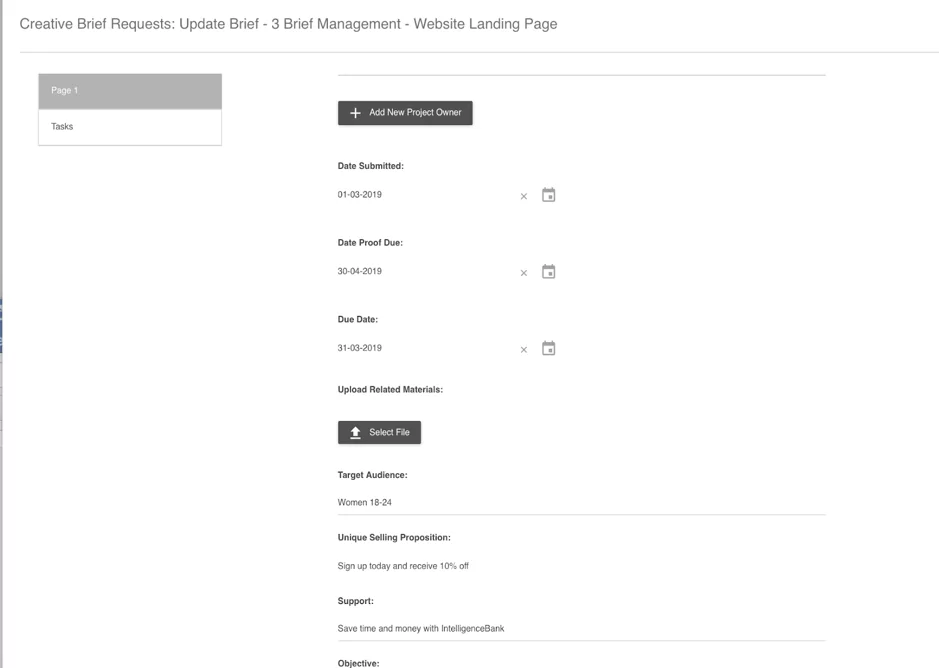Screen dimensions: 939x668
Task: Click the Target Audience label
Action: (372, 475)
